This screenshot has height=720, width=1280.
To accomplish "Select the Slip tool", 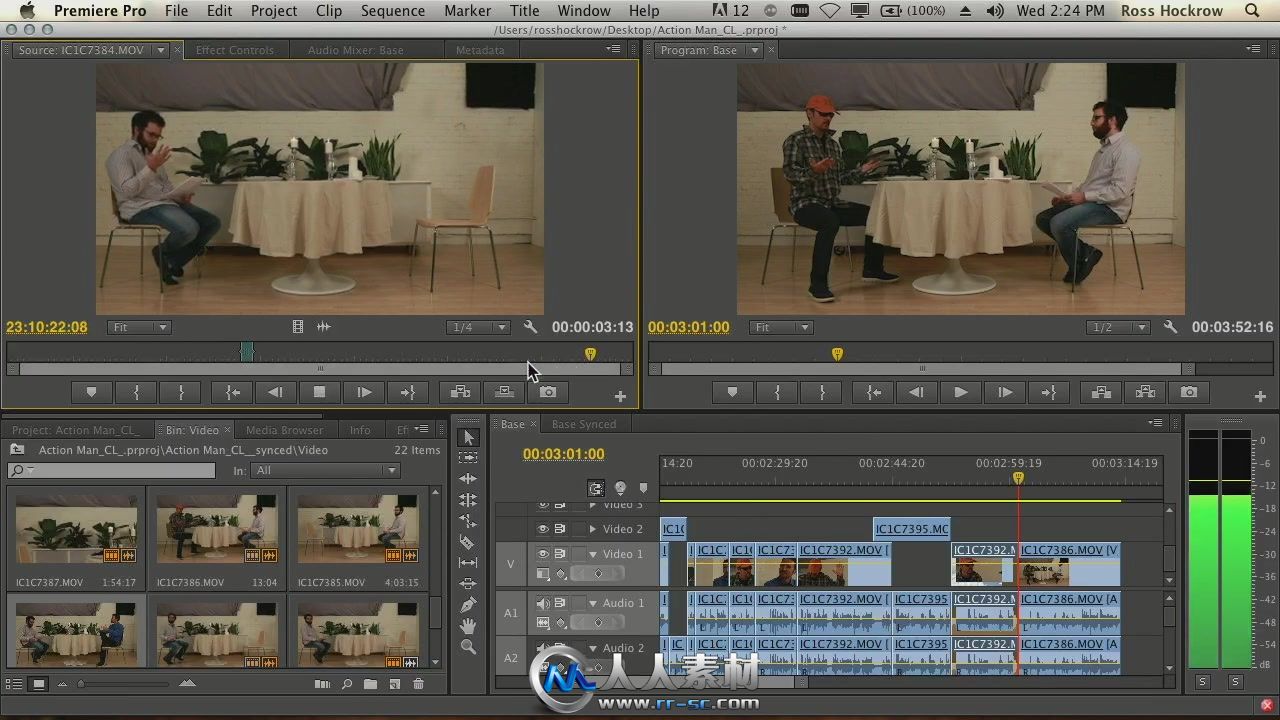I will coord(468,563).
